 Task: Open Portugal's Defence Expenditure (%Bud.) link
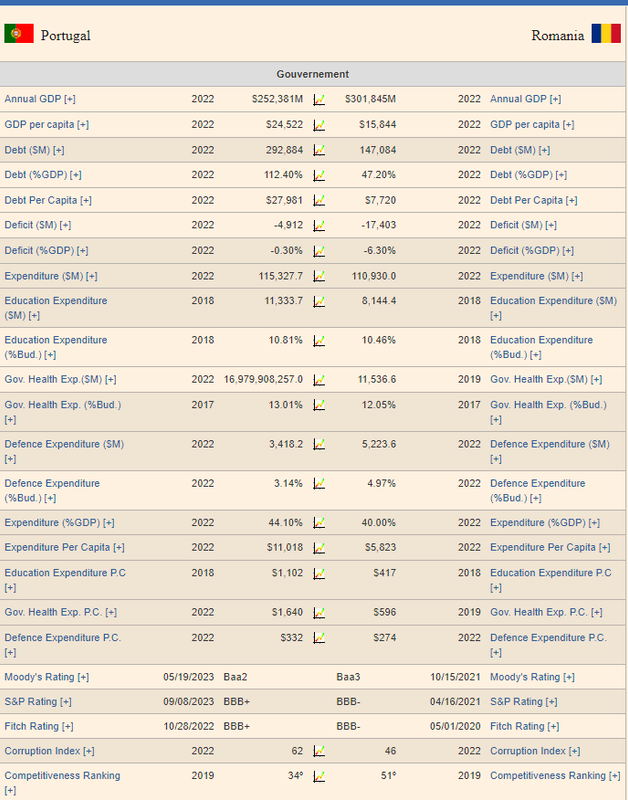click(x=52, y=490)
